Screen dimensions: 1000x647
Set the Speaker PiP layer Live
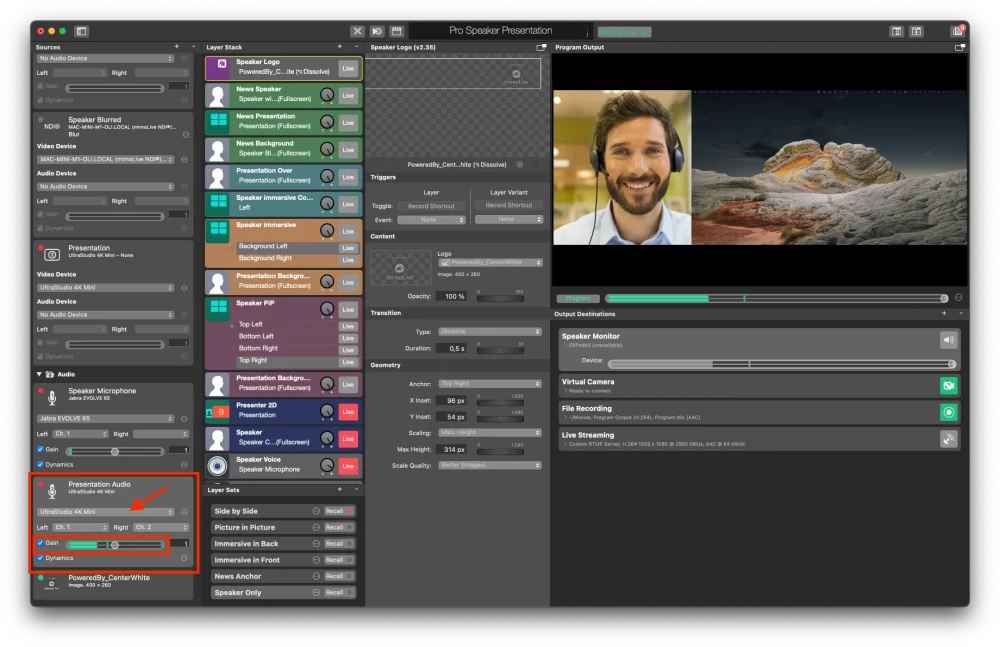point(348,309)
